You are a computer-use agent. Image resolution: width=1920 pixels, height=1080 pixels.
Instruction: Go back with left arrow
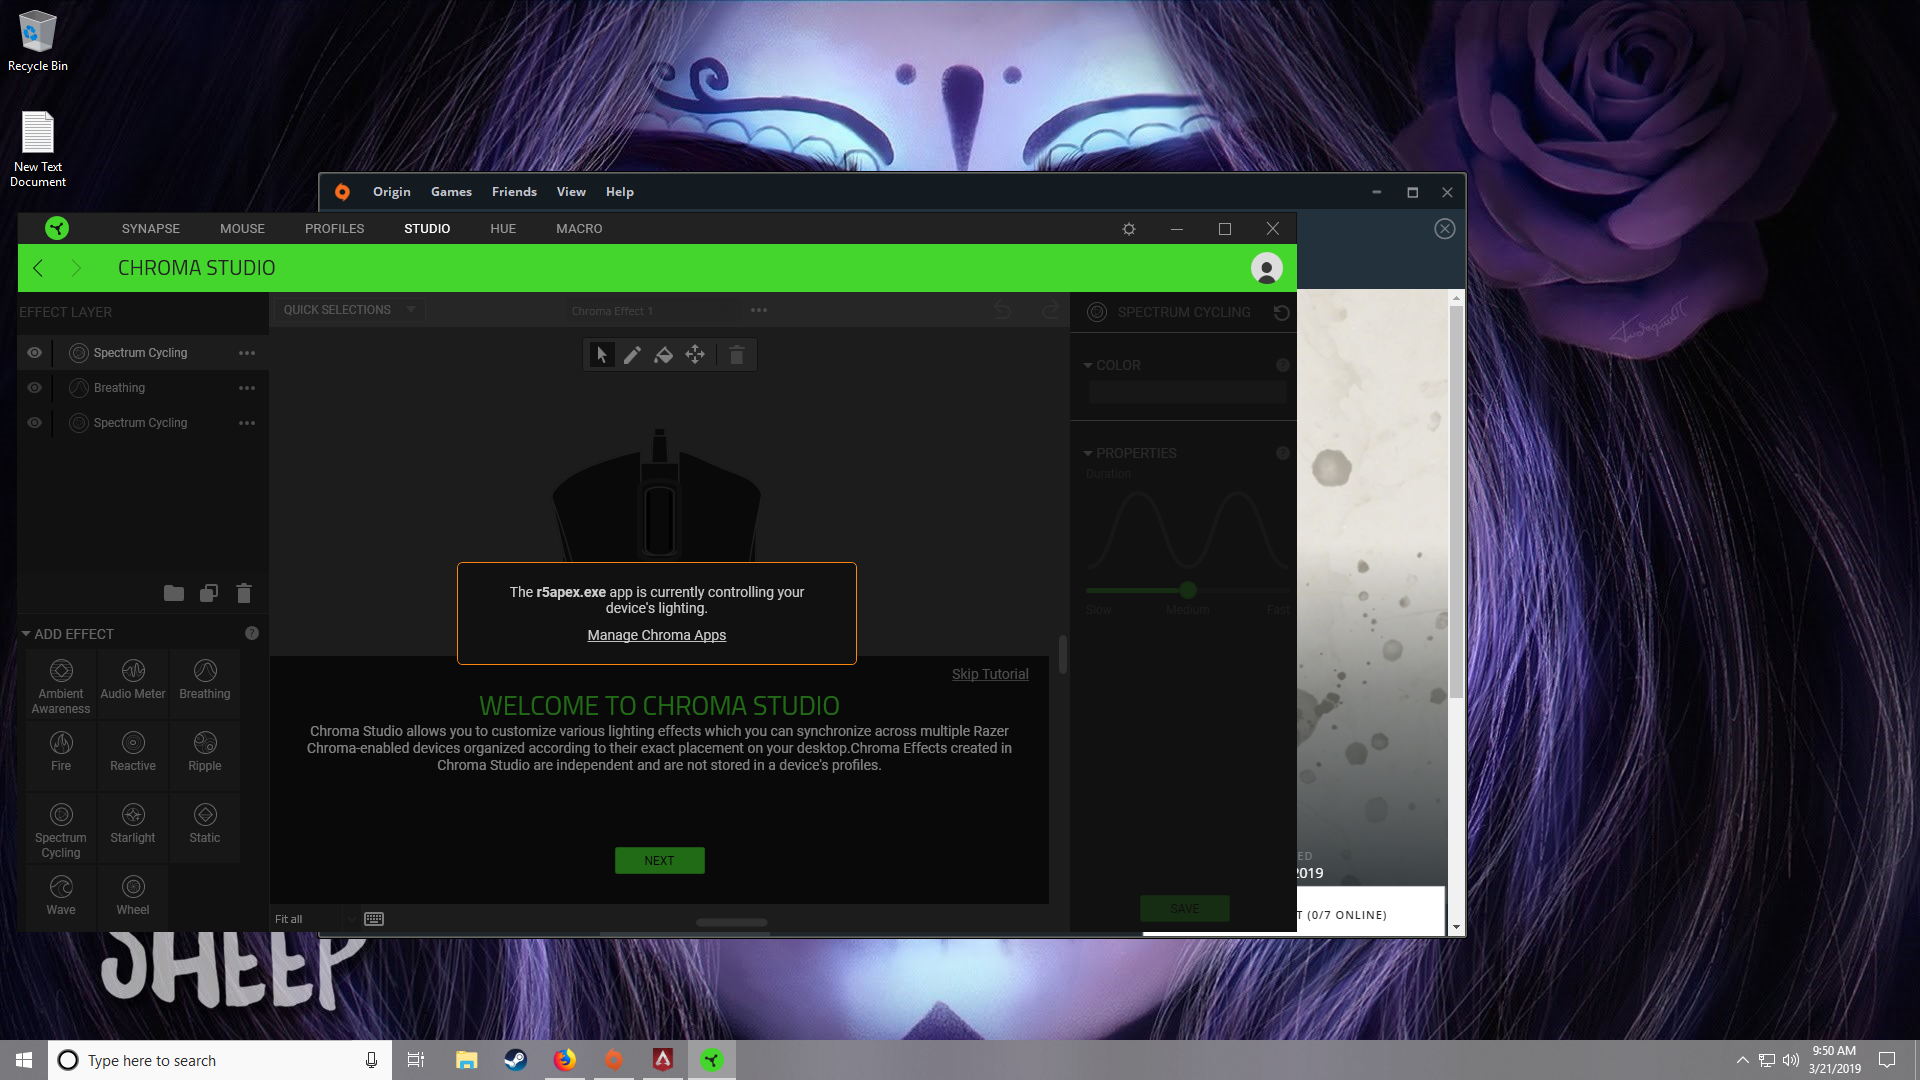pyautogui.click(x=38, y=268)
